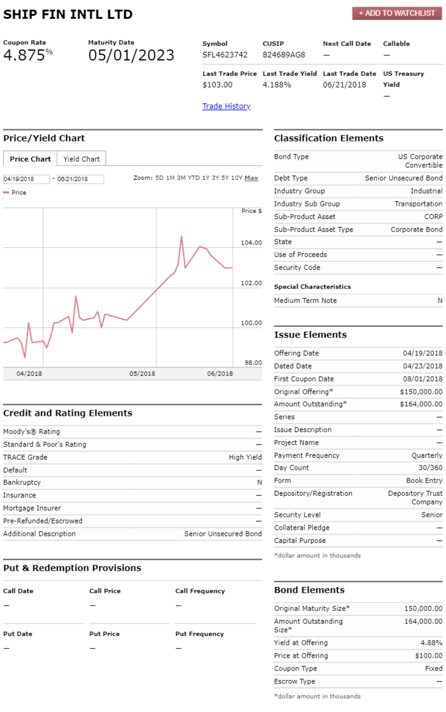The height and width of the screenshot is (712, 446).
Task: Click the 05/2018 label on chart timeline
Action: click(142, 373)
